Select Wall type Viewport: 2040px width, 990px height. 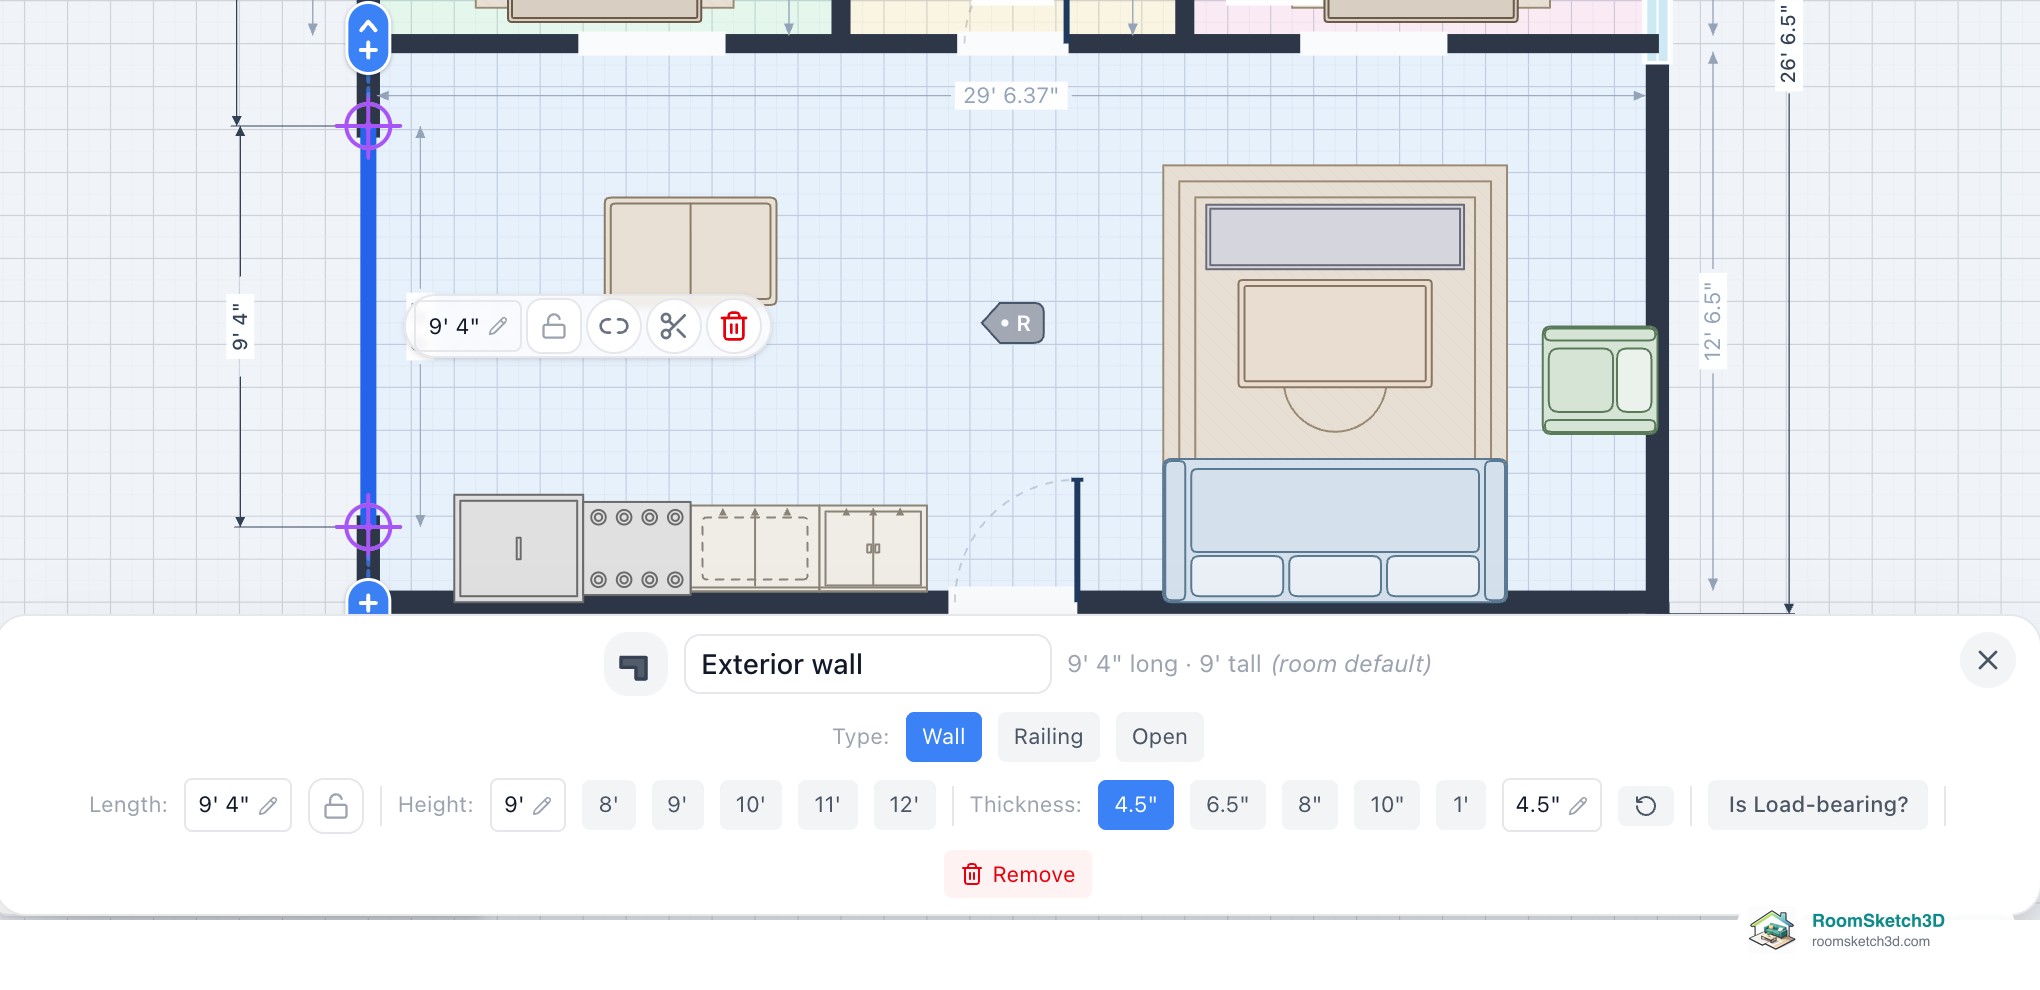click(943, 737)
